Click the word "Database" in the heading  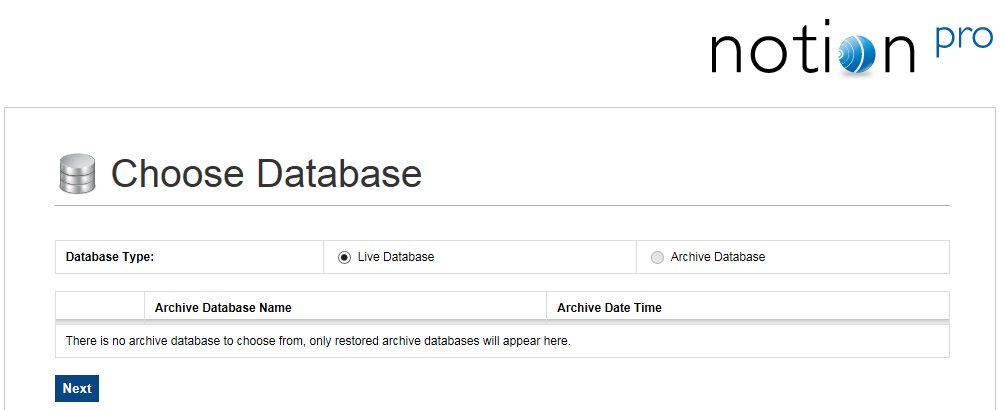pyautogui.click(x=339, y=174)
